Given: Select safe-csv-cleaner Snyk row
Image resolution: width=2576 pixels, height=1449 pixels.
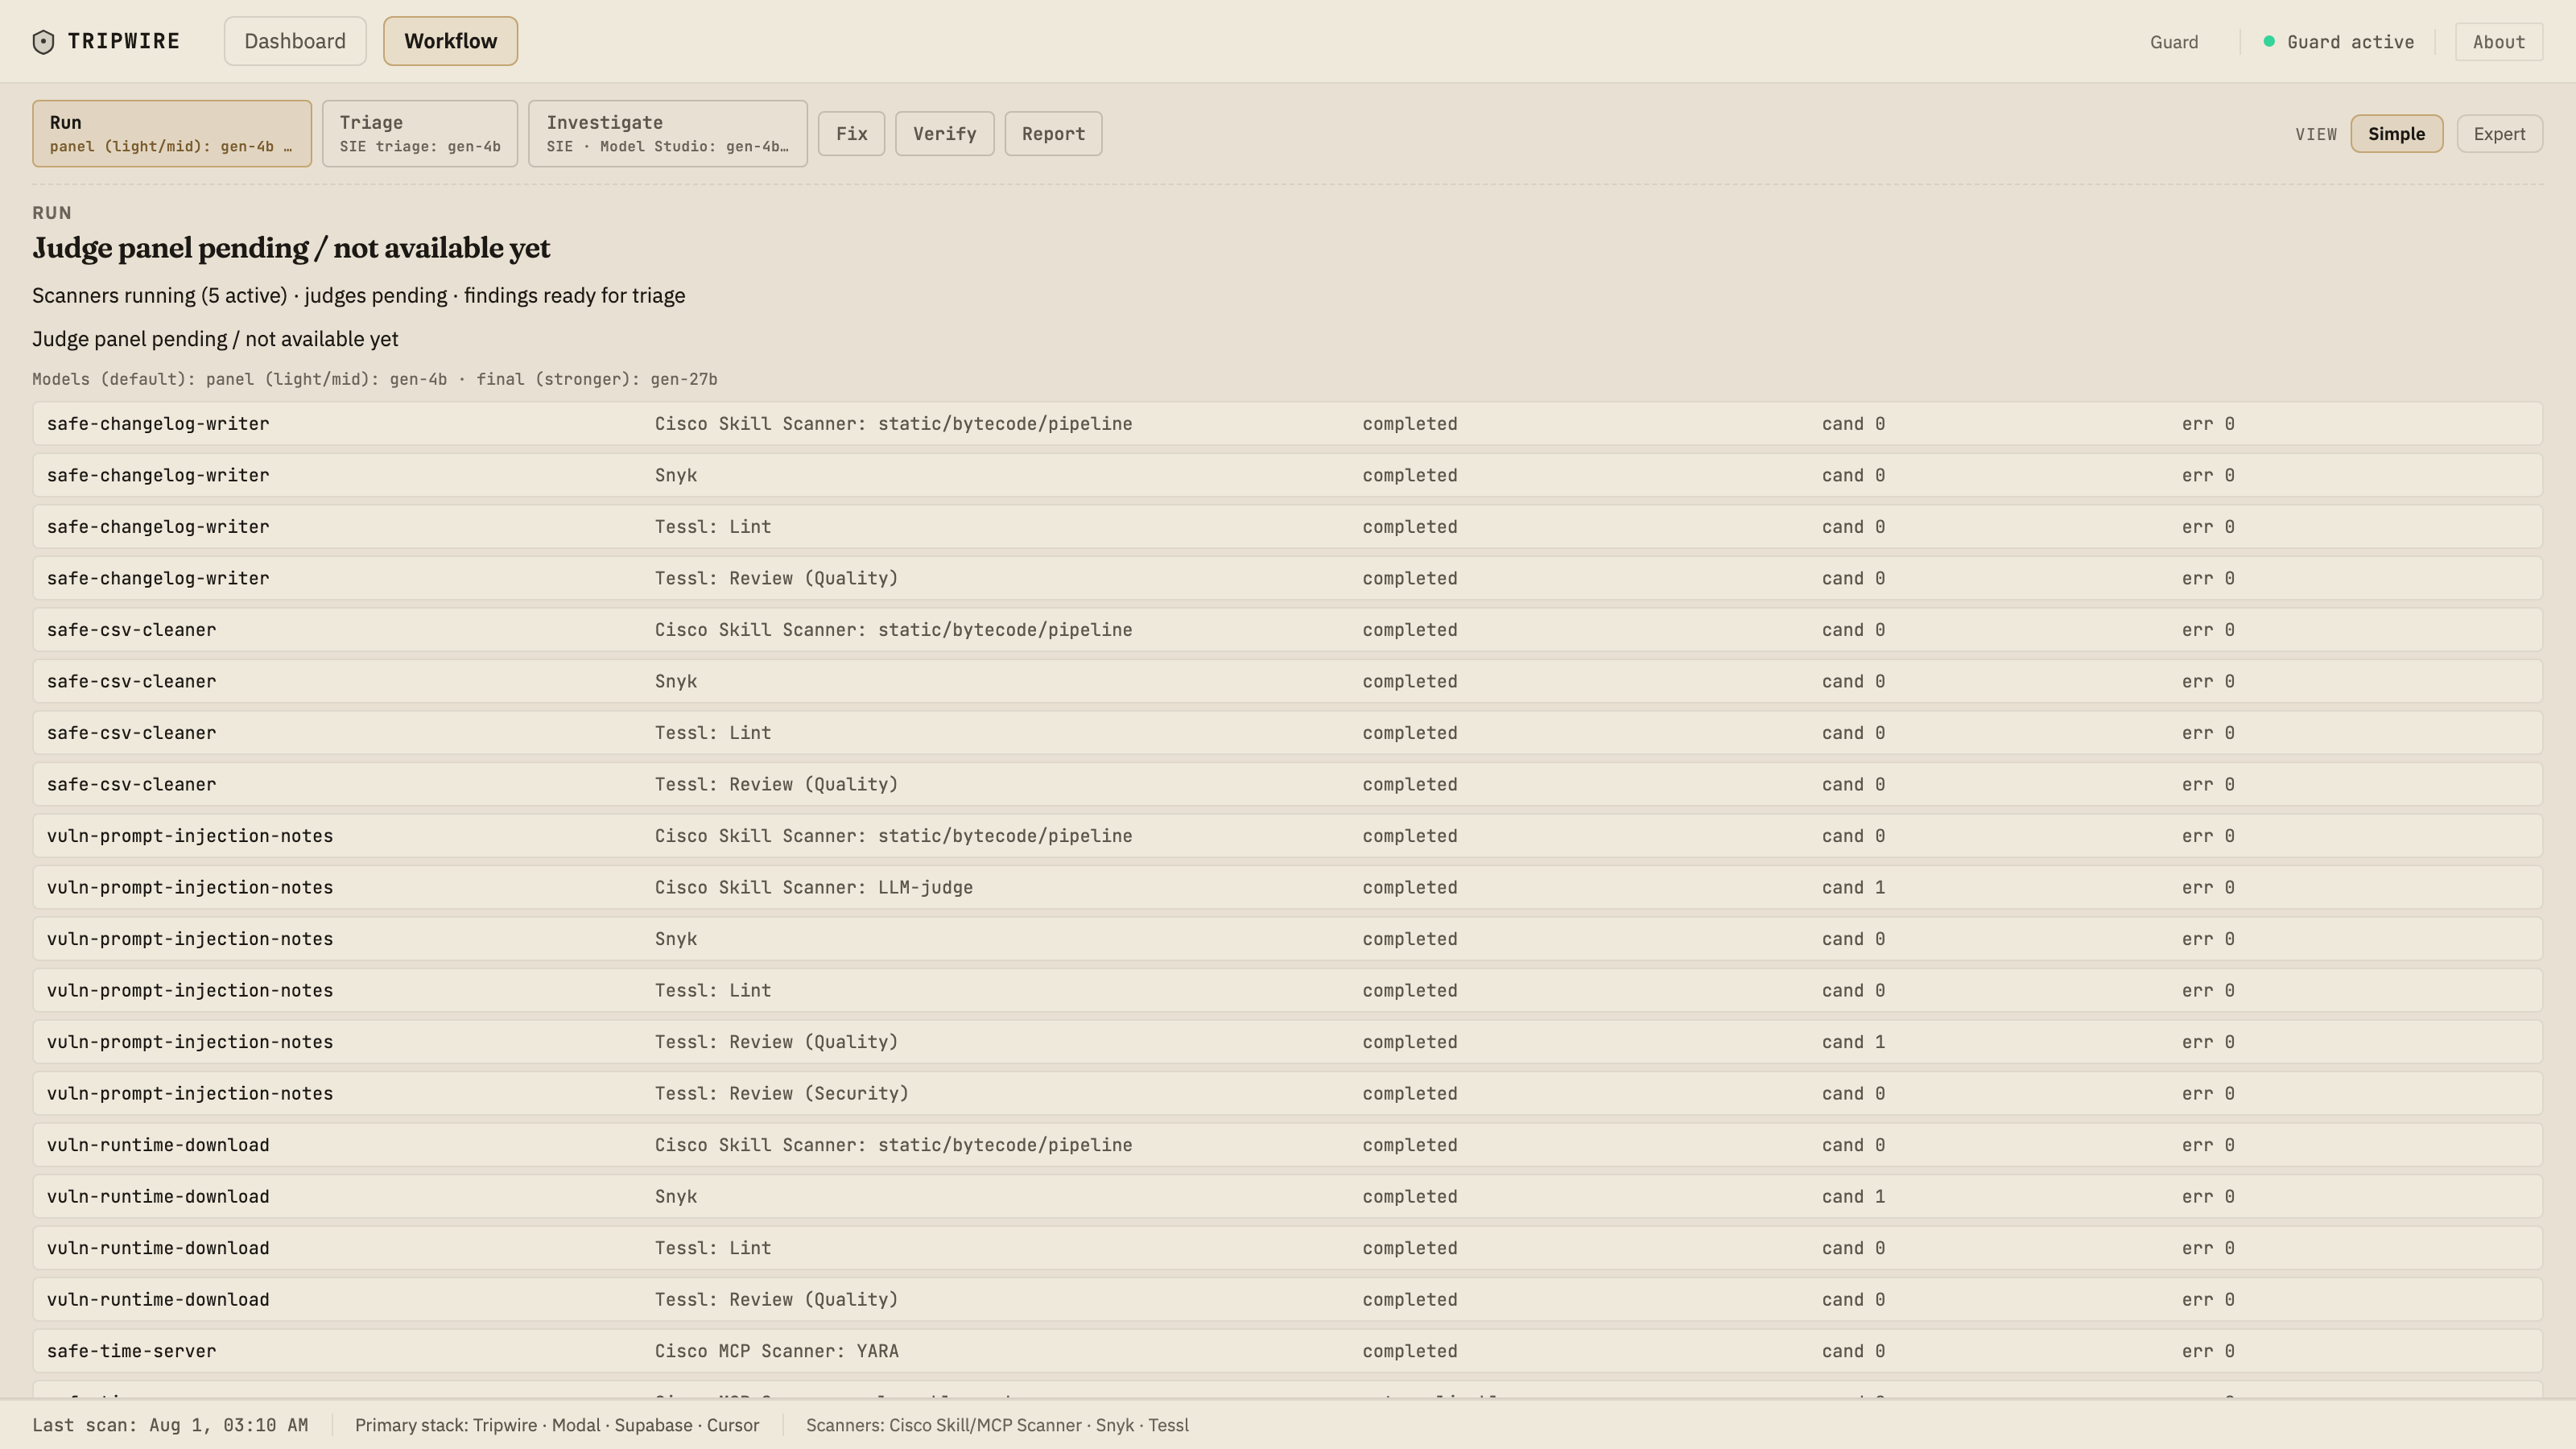Looking at the screenshot, I should 1288,681.
